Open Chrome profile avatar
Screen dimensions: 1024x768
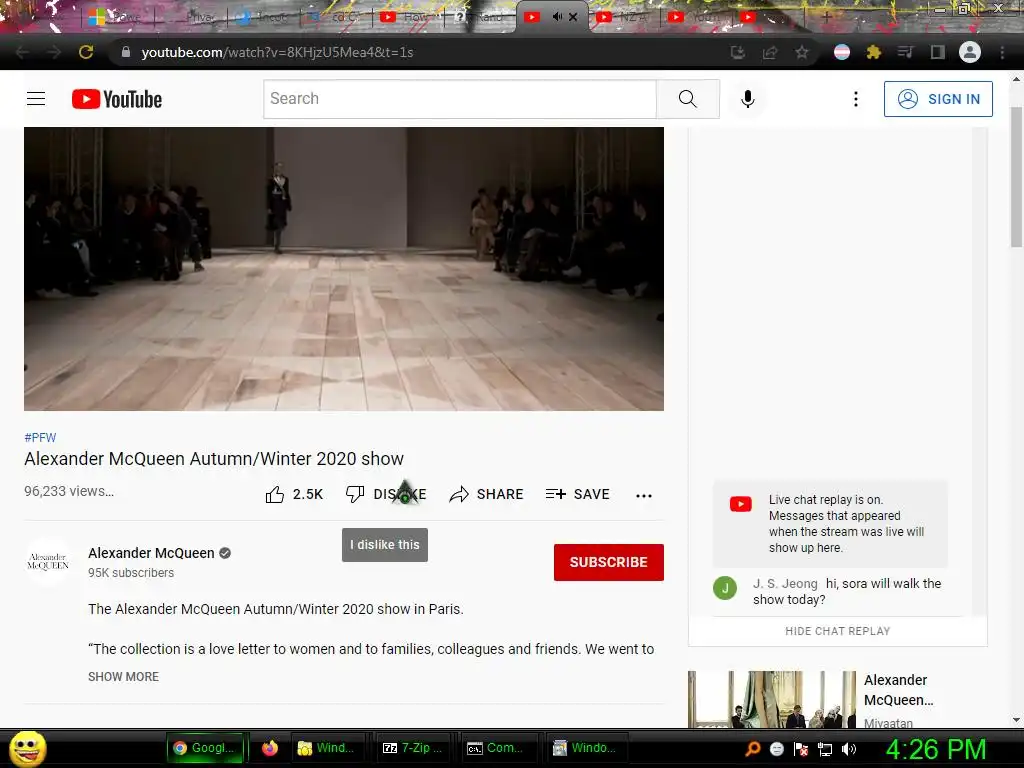[970, 52]
